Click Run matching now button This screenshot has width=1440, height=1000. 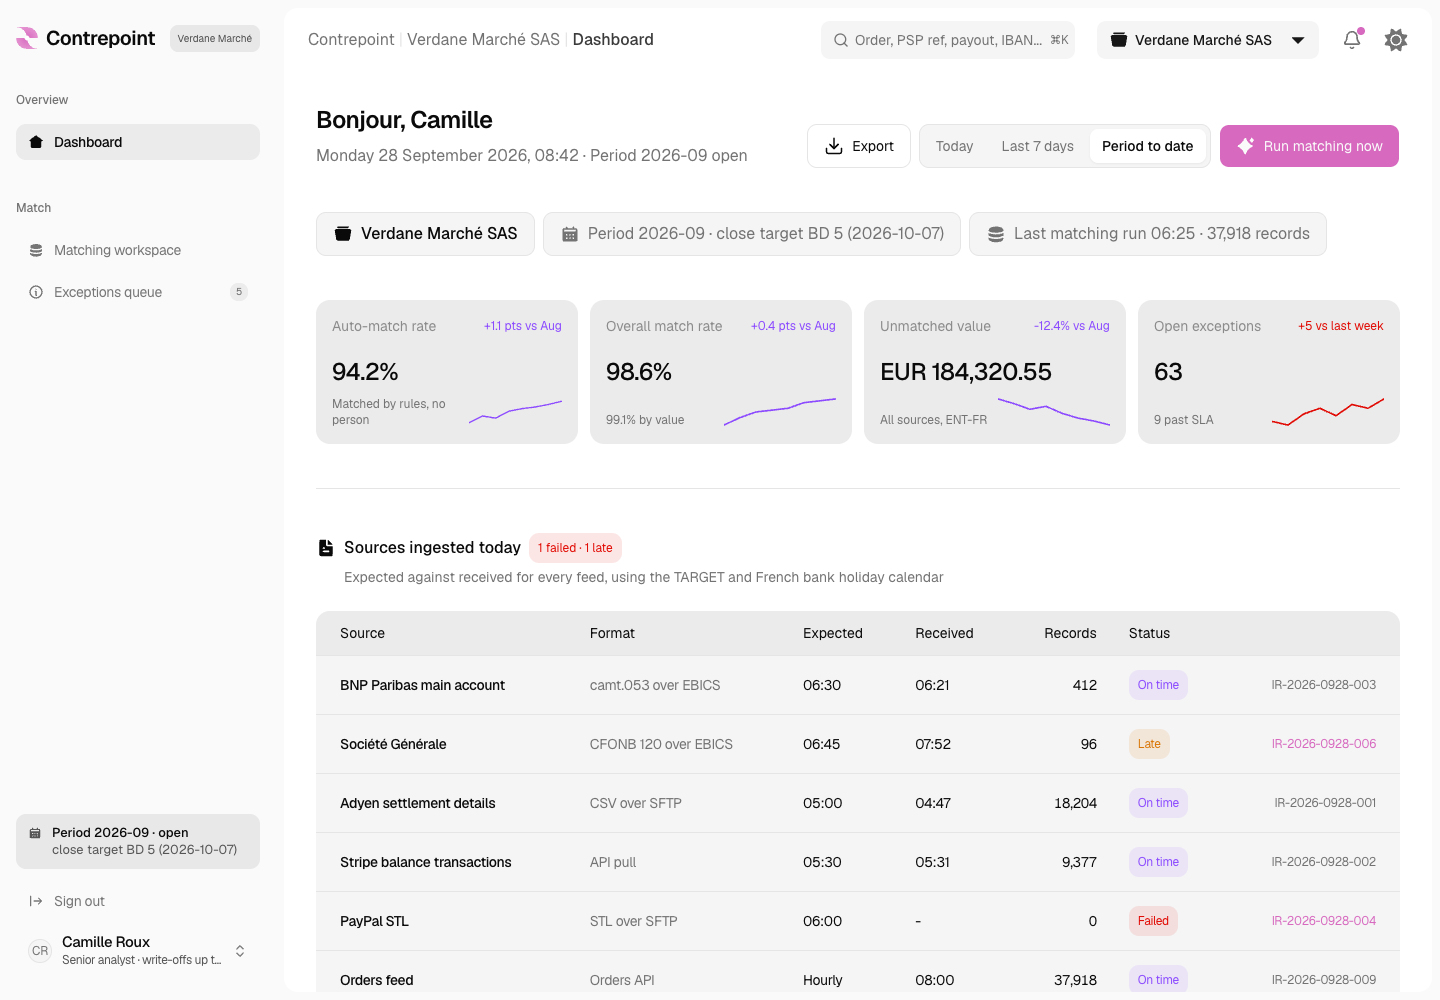(1309, 146)
